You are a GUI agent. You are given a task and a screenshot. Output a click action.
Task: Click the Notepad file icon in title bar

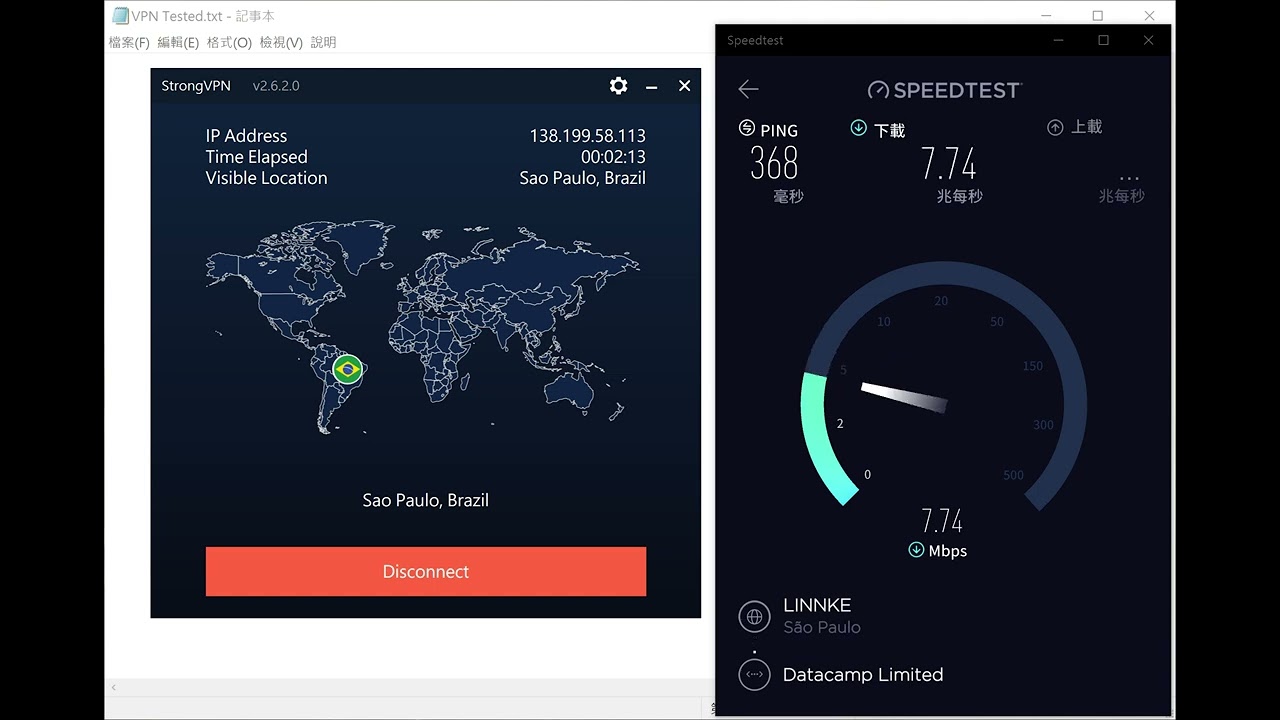click(120, 15)
